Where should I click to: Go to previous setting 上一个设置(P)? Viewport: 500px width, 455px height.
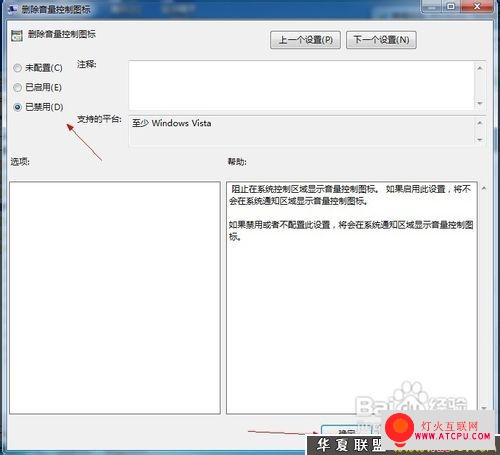(x=305, y=40)
